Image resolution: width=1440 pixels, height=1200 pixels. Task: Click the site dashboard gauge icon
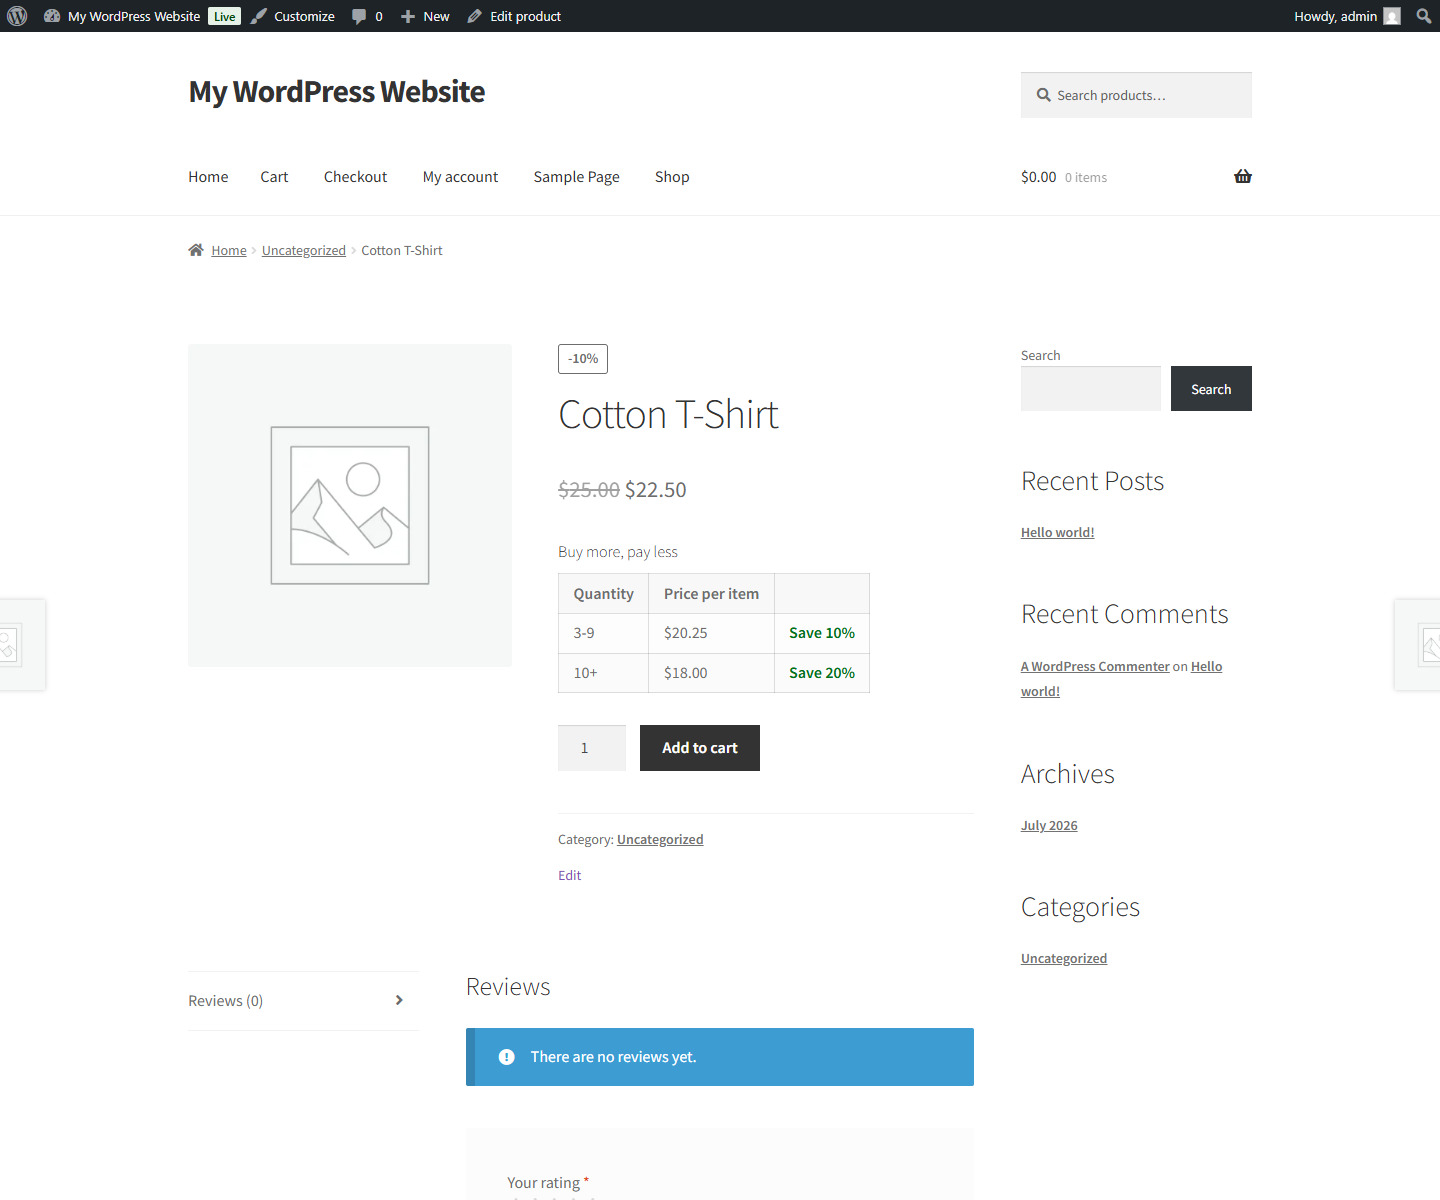[x=52, y=16]
